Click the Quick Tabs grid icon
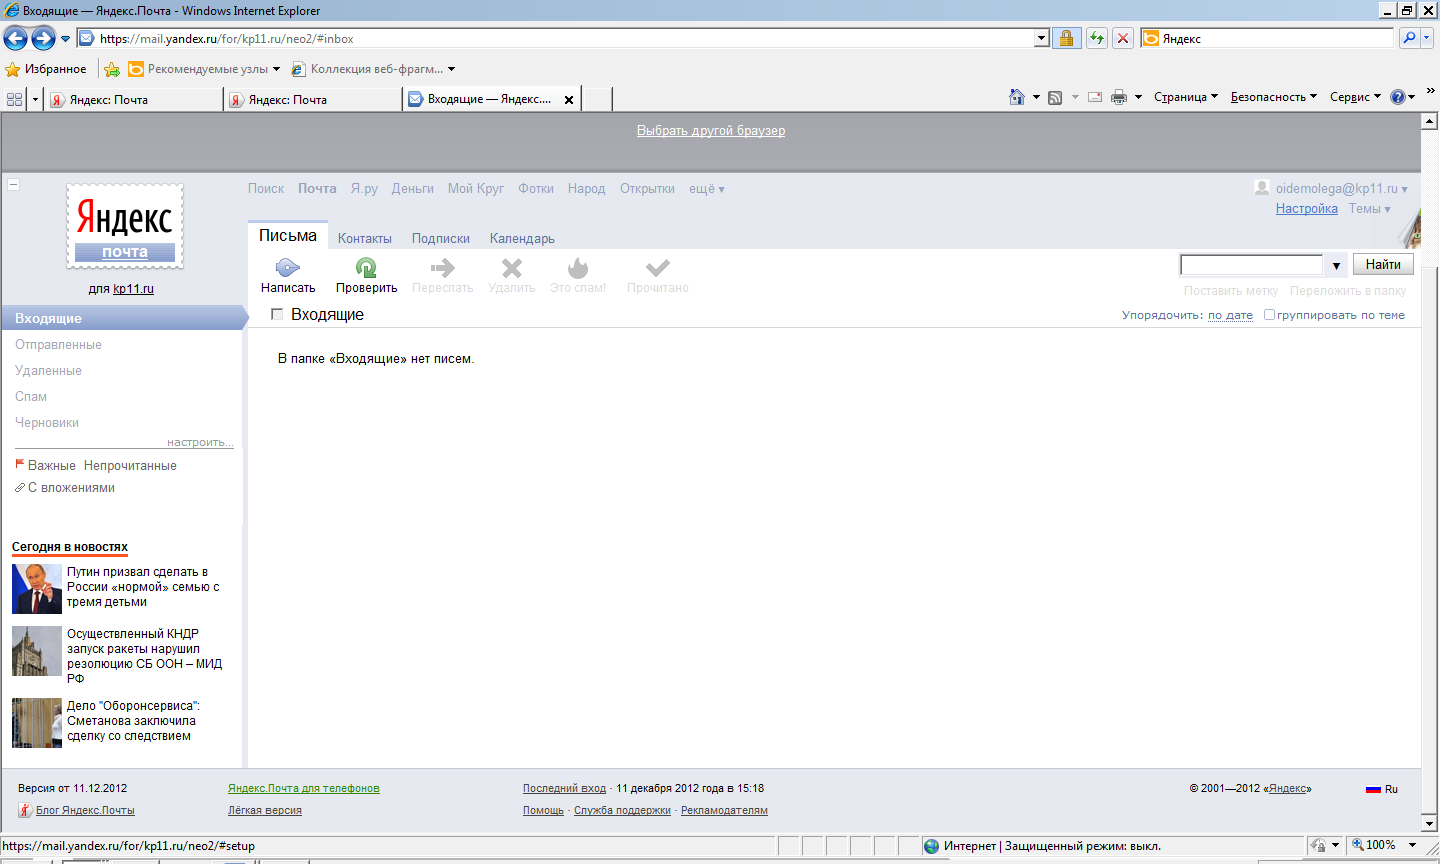Viewport: 1440px width, 864px height. coord(14,99)
